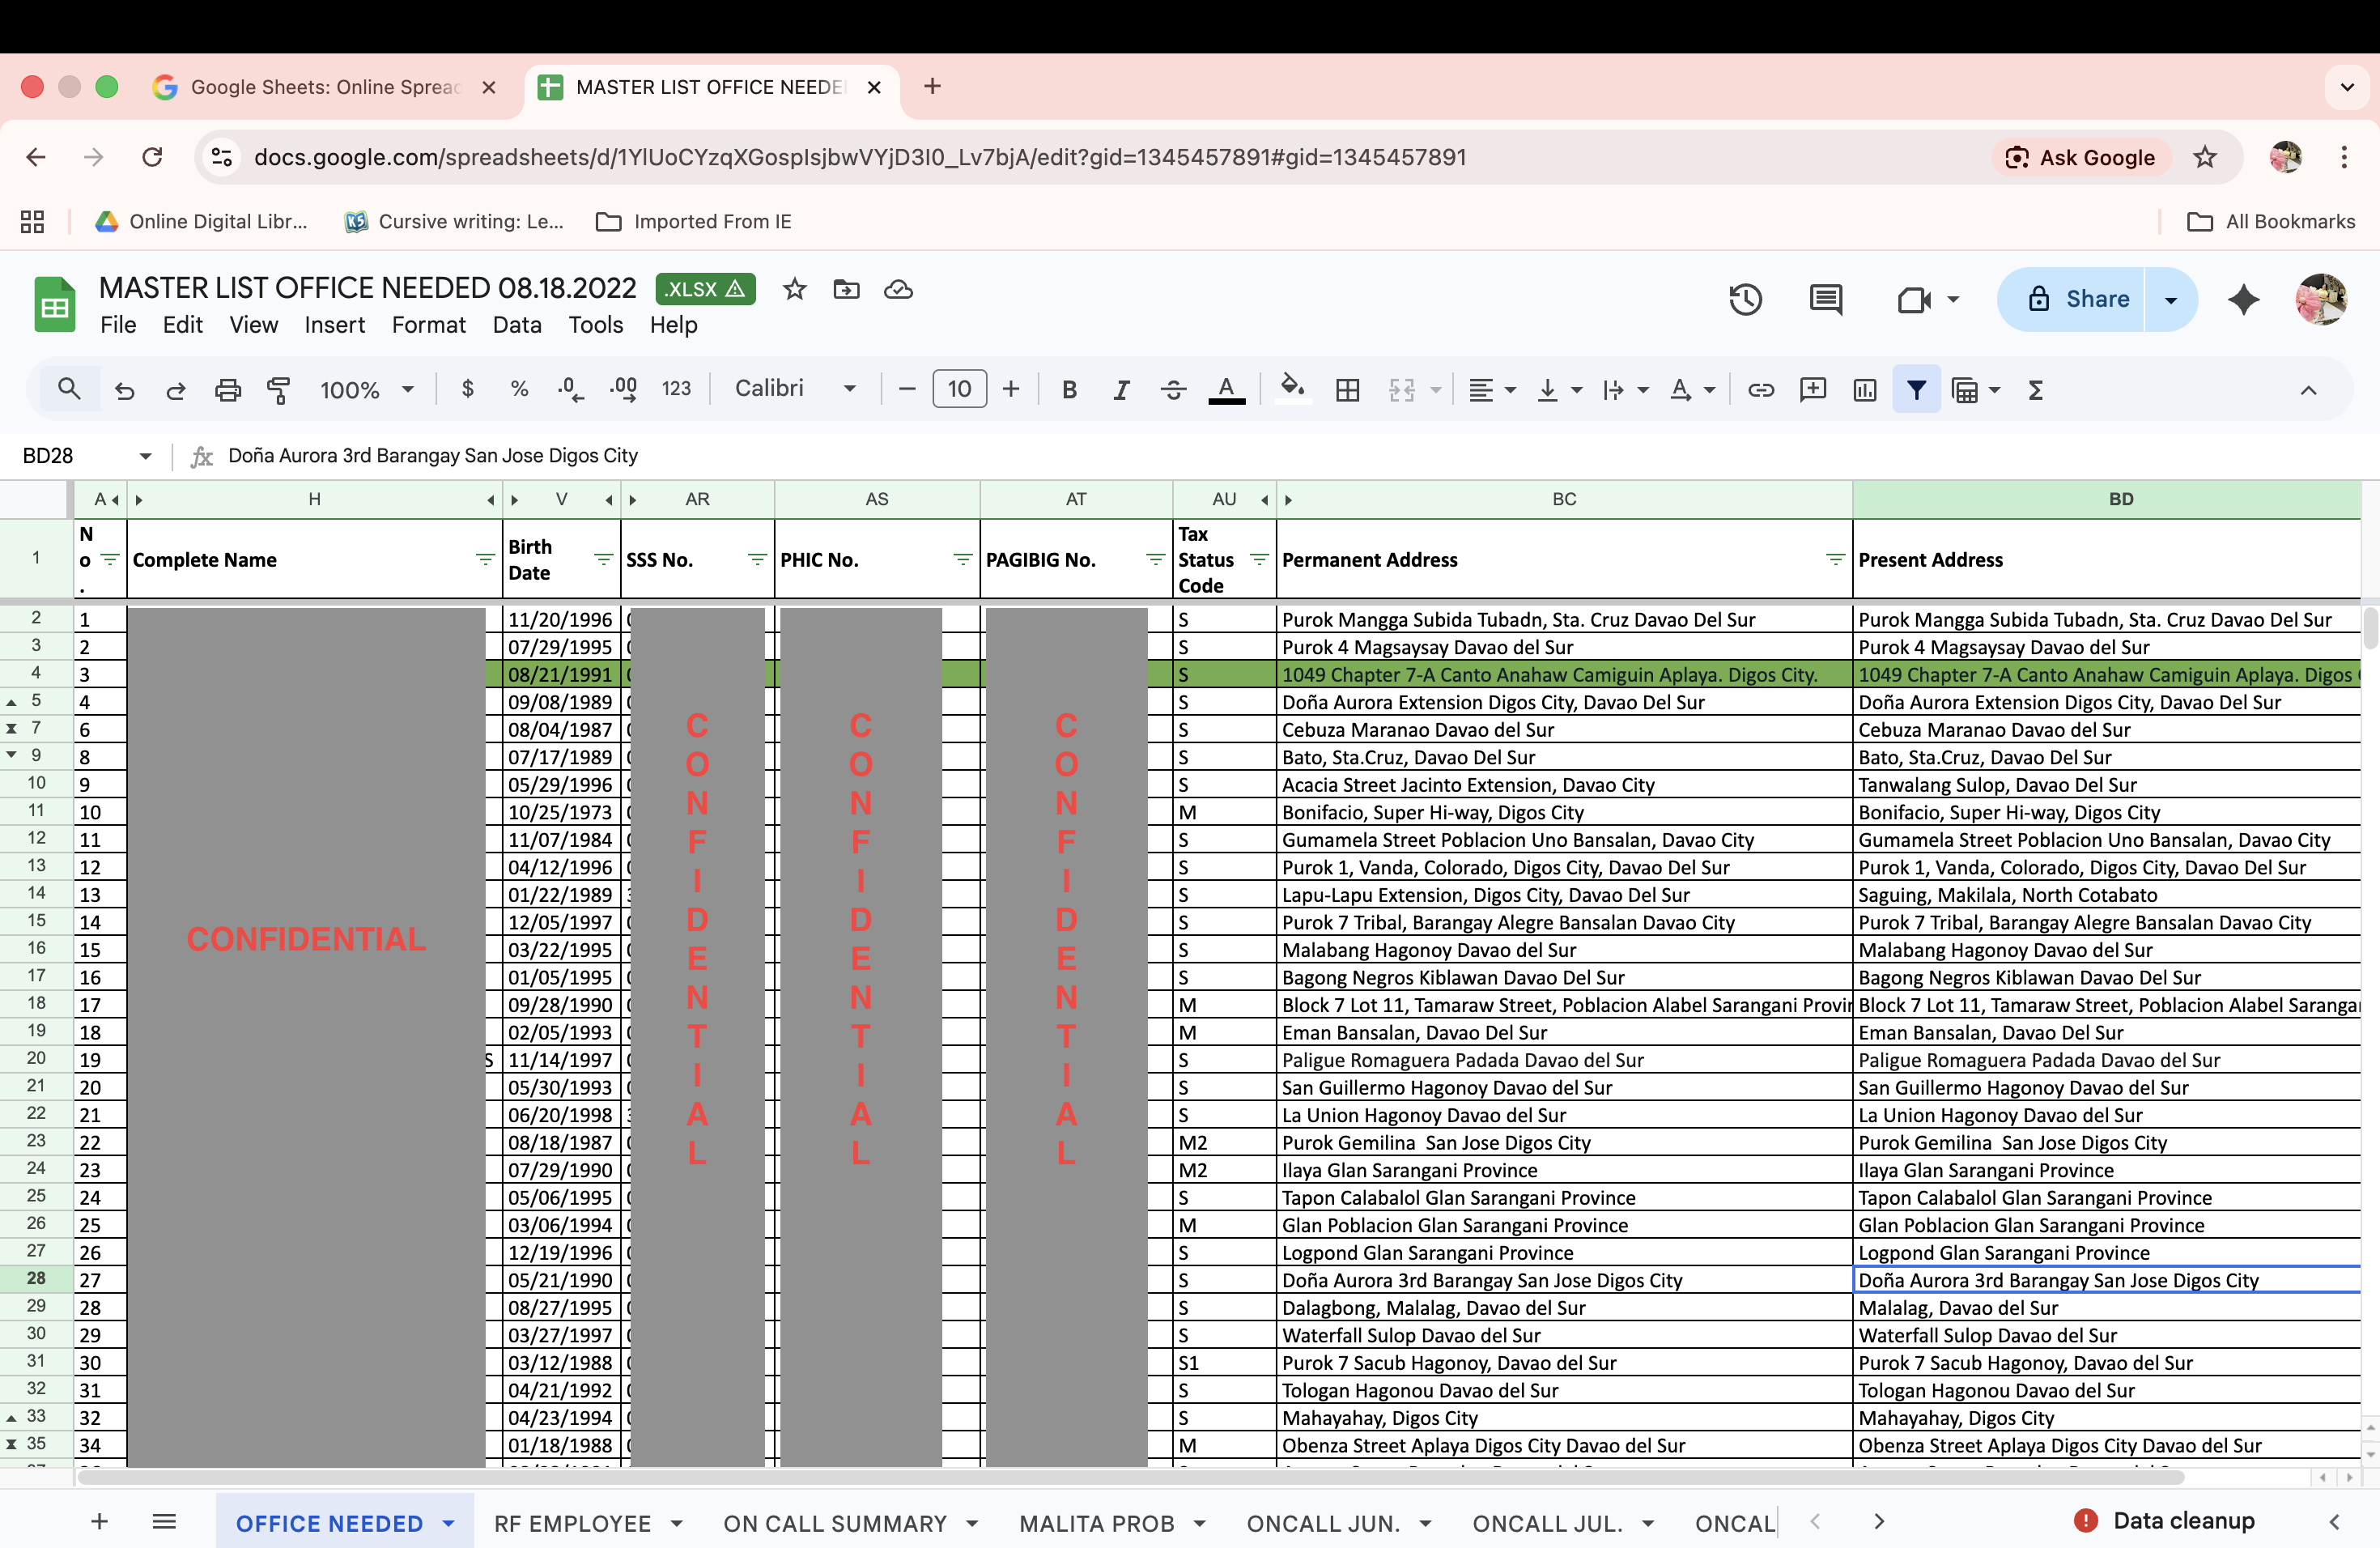Click the functions sigma icon
Viewport: 2380px width, 1548px height.
click(2035, 390)
